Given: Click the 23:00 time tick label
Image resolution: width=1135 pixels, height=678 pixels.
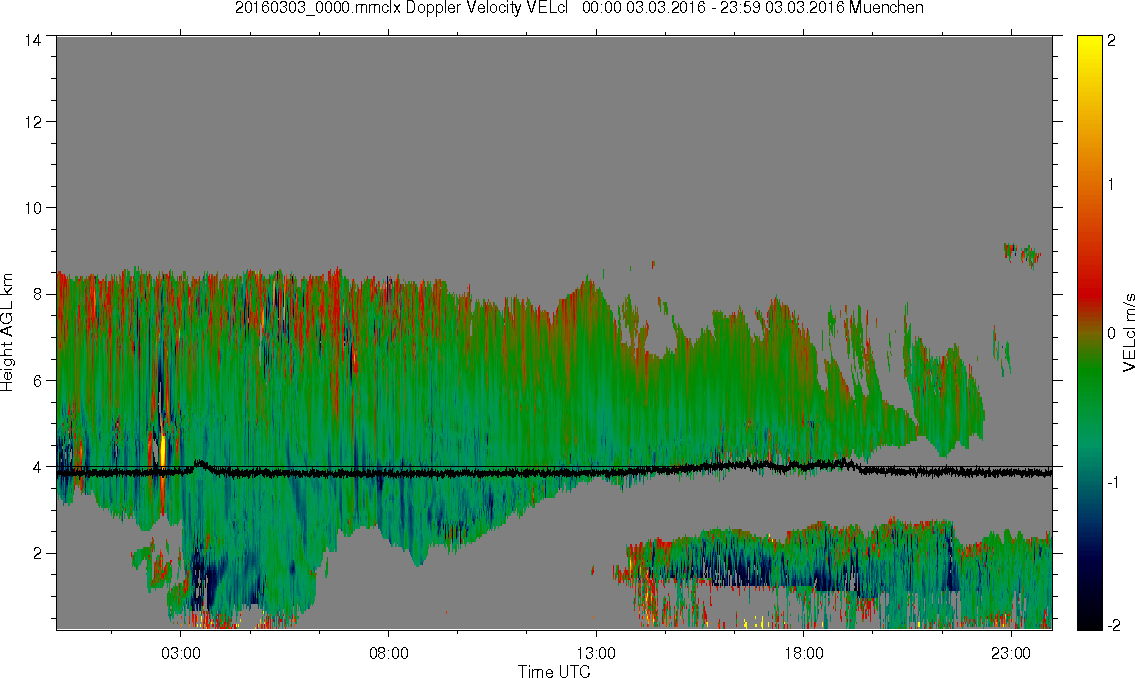Looking at the screenshot, I should coord(1011,653).
